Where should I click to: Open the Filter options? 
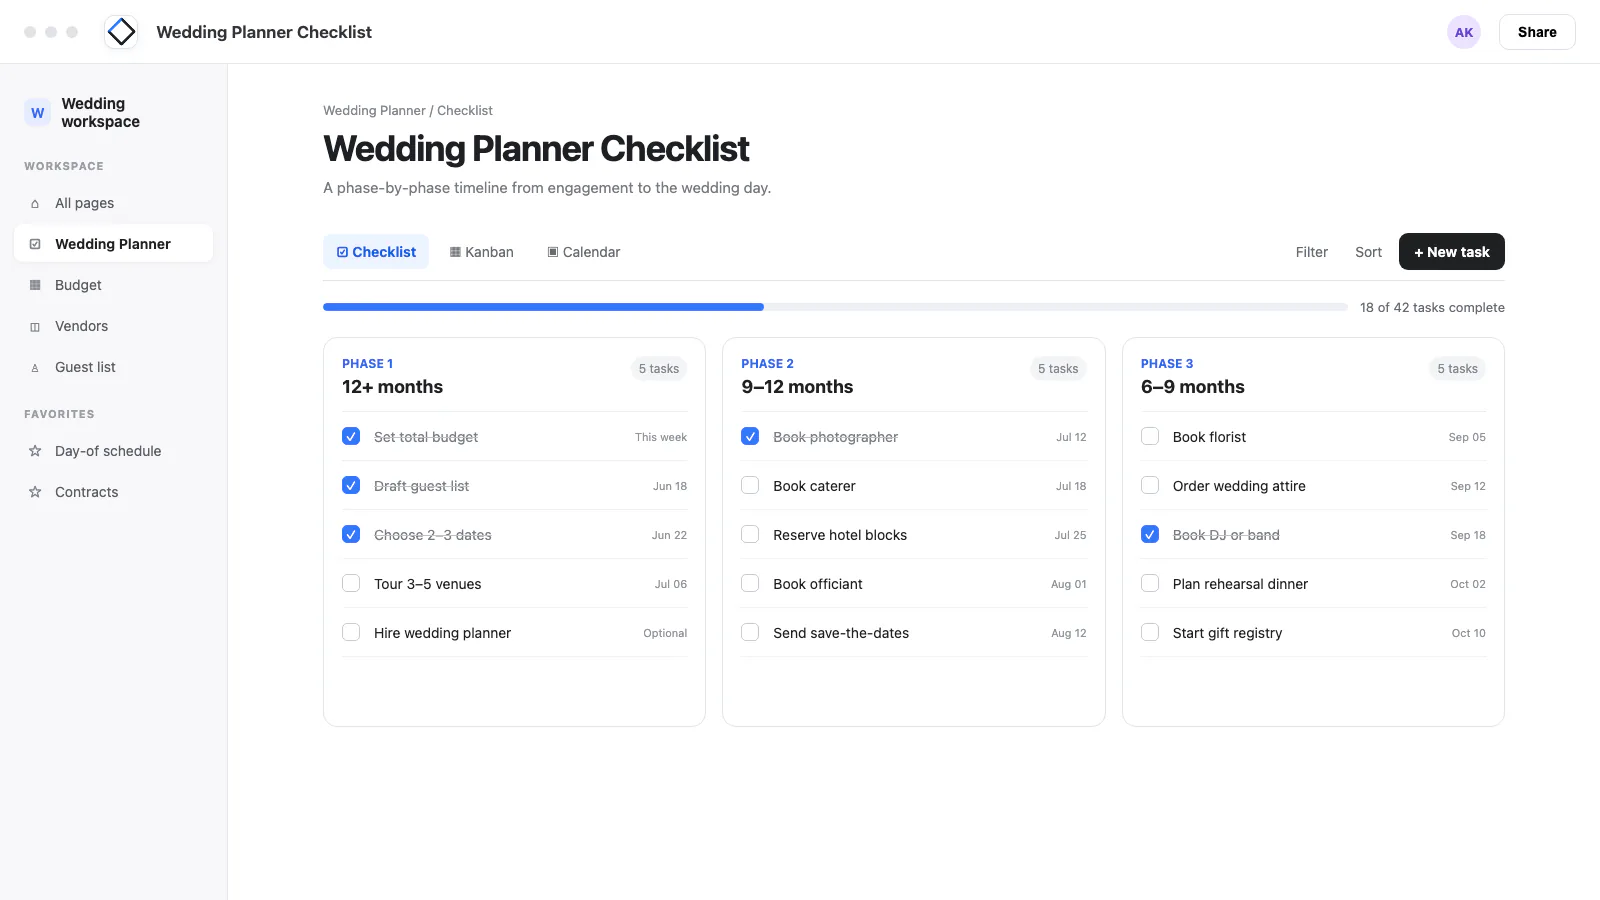pyautogui.click(x=1311, y=252)
